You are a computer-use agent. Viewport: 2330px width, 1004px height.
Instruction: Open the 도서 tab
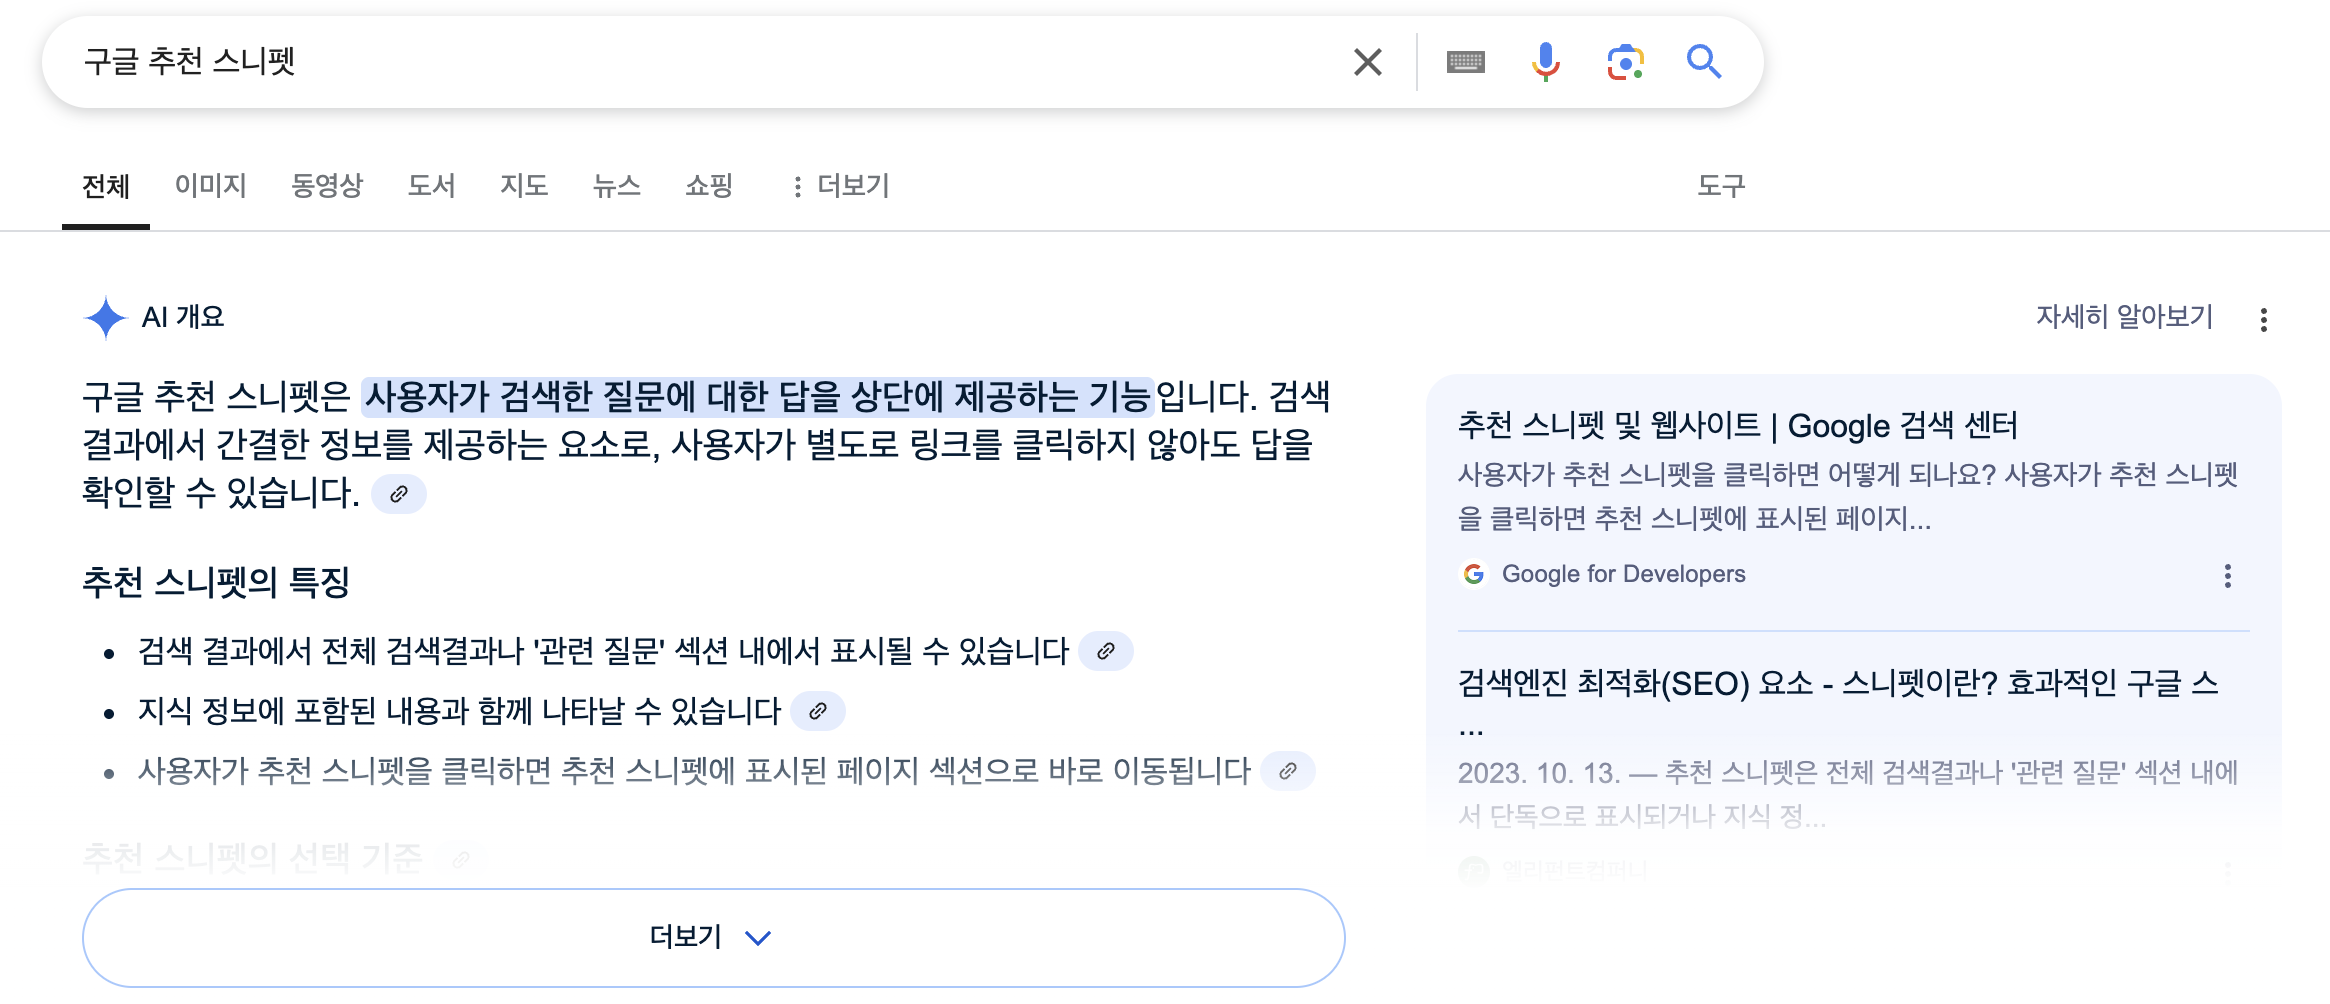coord(431,185)
